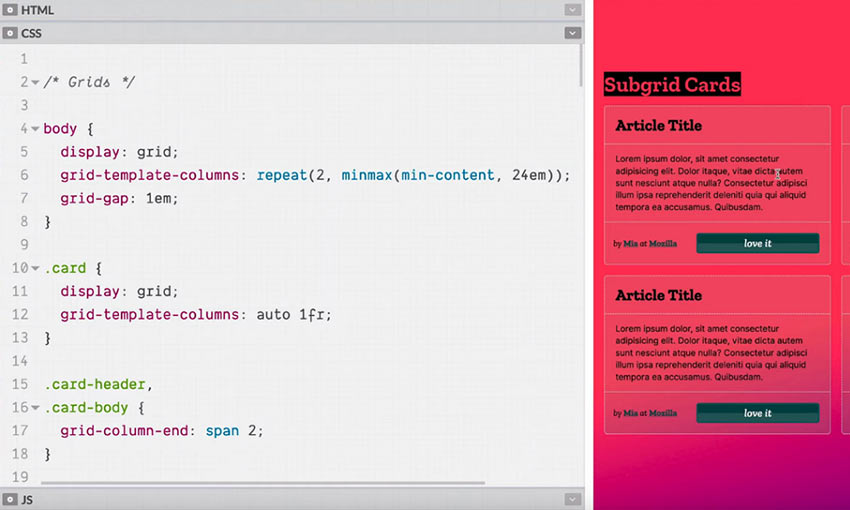
Task: Click the '24em' value on line 6
Action: [529, 175]
